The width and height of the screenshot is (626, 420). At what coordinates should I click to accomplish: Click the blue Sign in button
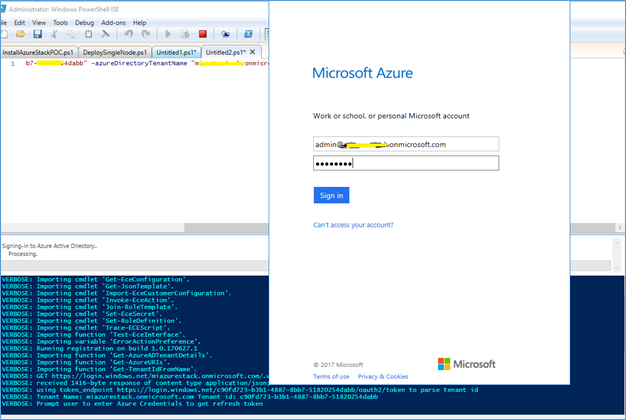331,195
